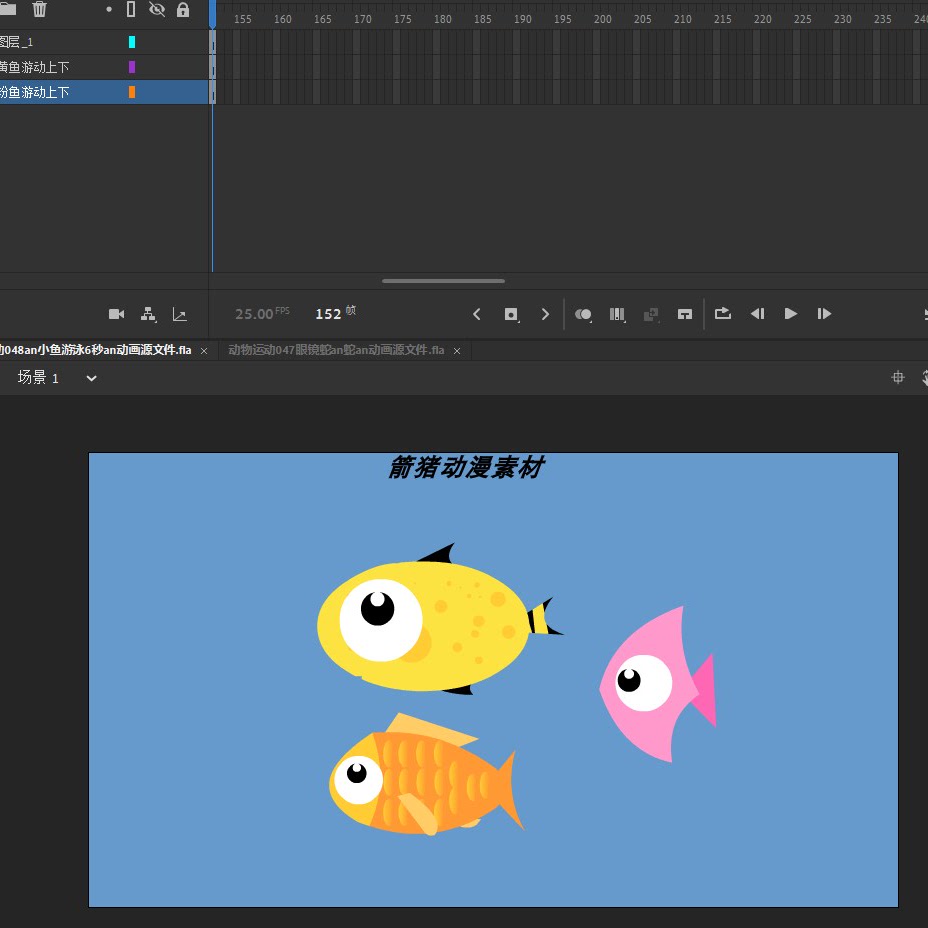Screen dimensions: 928x928
Task: Click the center frame icon
Action: 685,314
